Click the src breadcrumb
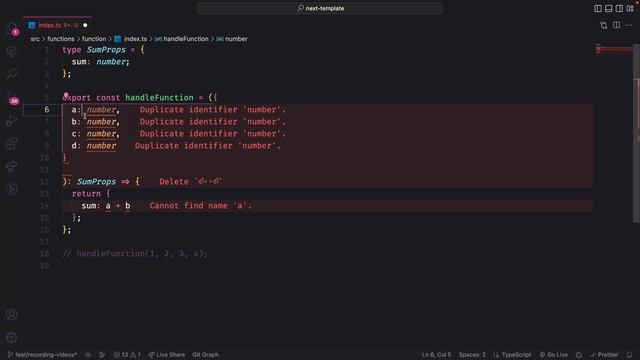 (x=35, y=39)
